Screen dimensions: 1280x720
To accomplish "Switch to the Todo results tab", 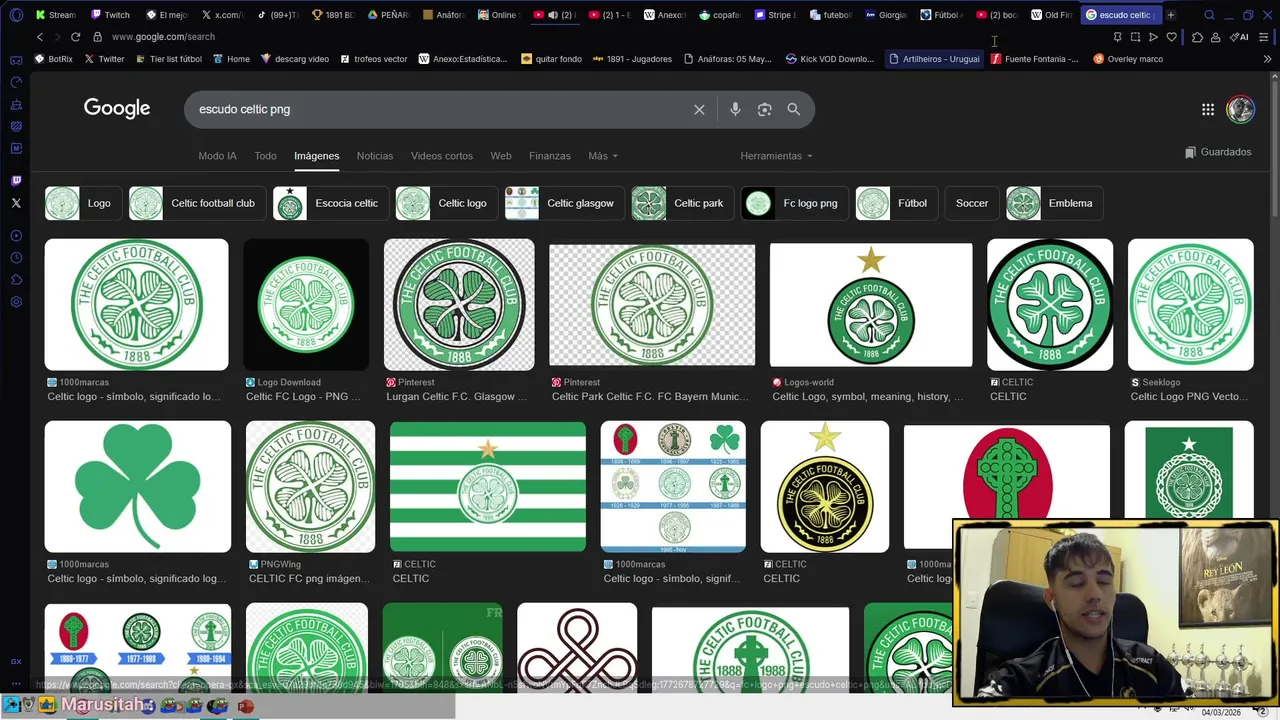I will 265,156.
